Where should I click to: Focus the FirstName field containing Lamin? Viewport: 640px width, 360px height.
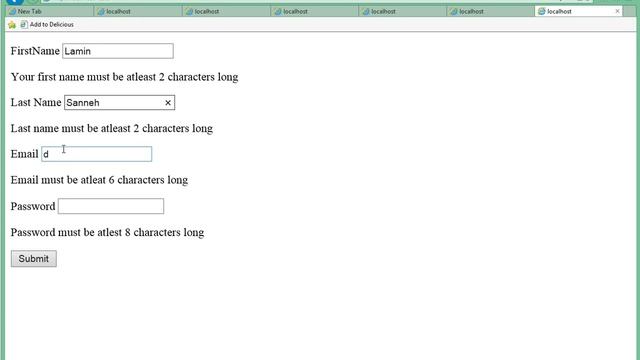(118, 51)
